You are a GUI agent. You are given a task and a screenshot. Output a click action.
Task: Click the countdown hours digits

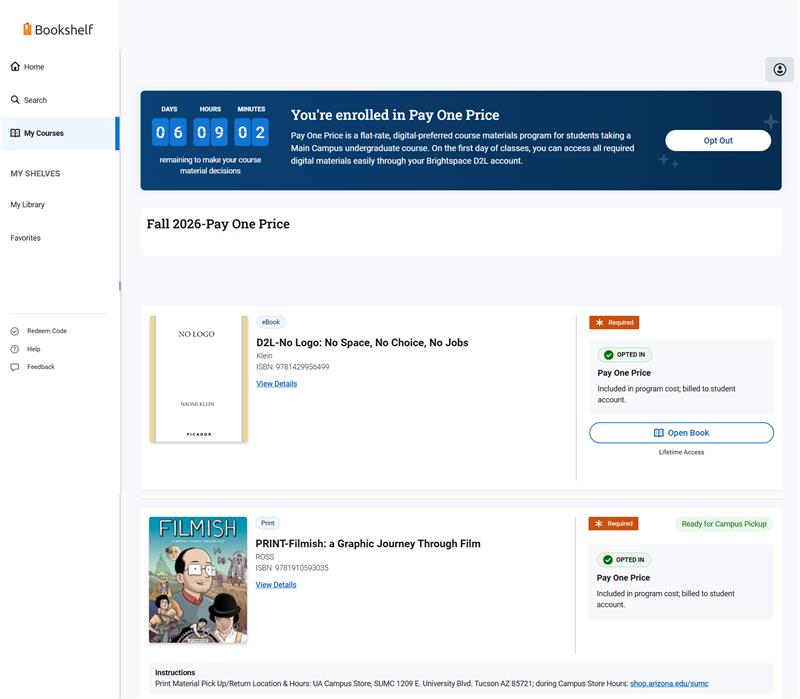[210, 133]
